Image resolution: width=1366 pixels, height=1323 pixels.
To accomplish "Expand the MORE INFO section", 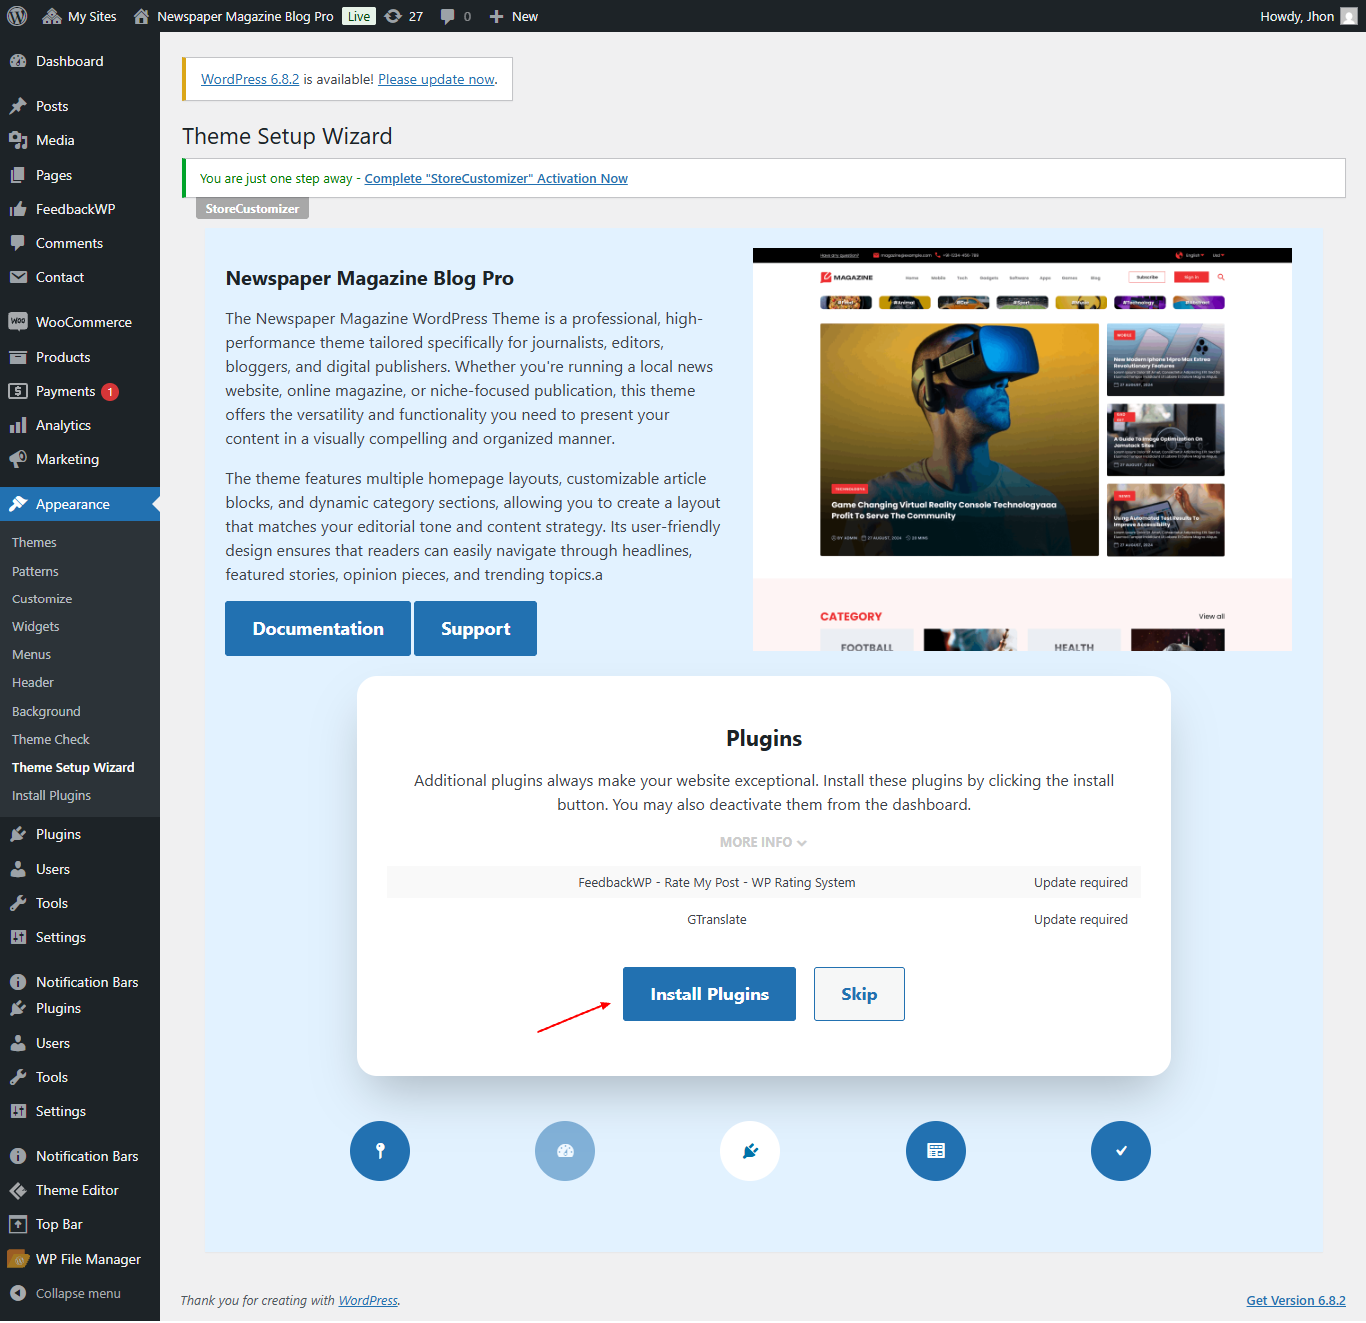I will 763,842.
